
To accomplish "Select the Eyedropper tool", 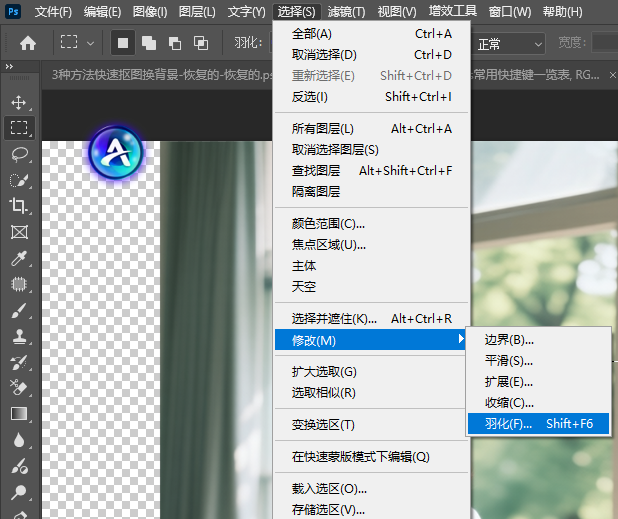I will point(18,259).
